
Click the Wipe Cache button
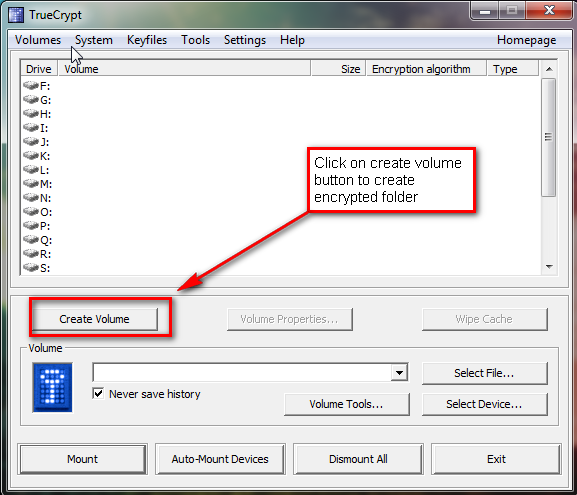pos(484,319)
